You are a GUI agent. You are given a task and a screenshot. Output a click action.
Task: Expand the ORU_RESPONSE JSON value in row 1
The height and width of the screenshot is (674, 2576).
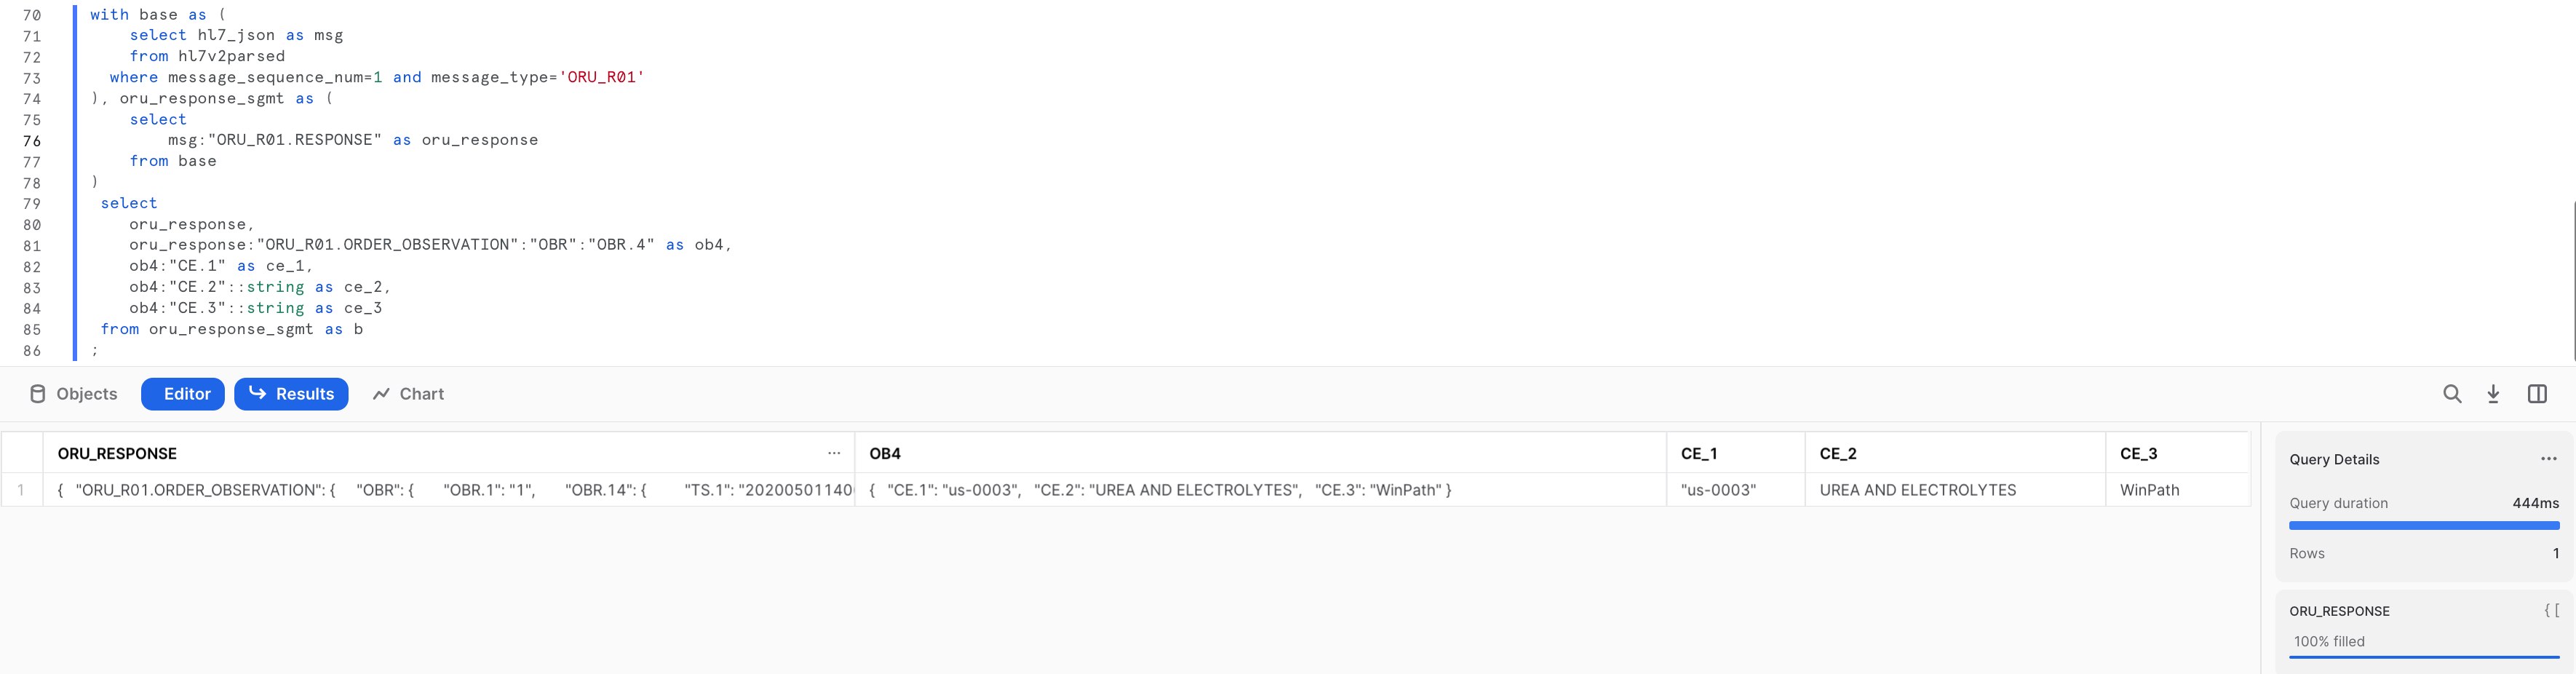tap(450, 490)
